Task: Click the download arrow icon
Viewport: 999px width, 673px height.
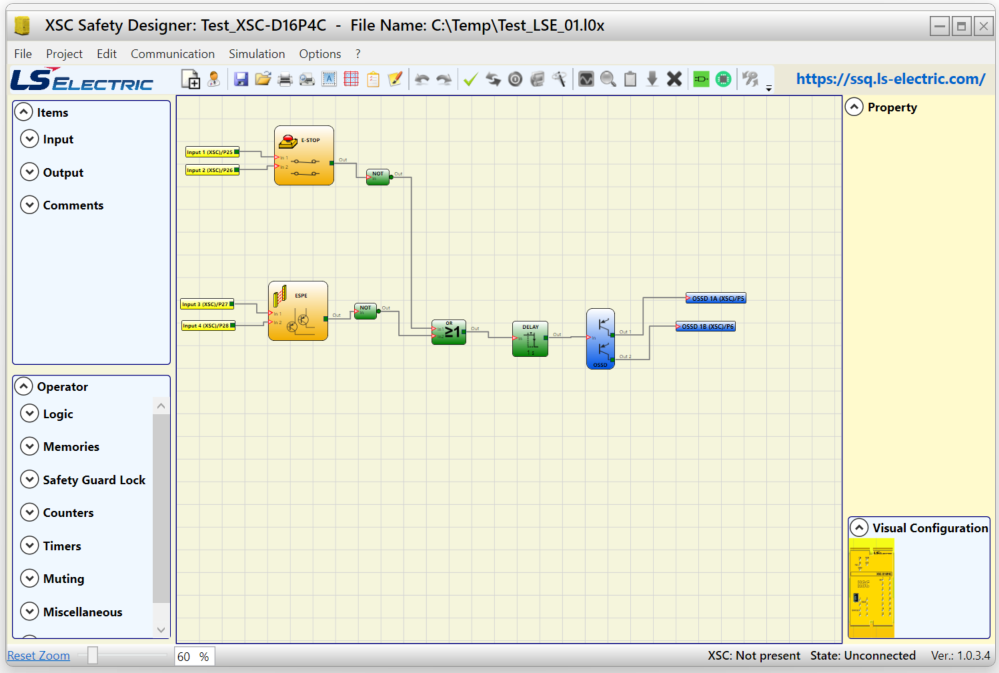Action: (652, 79)
